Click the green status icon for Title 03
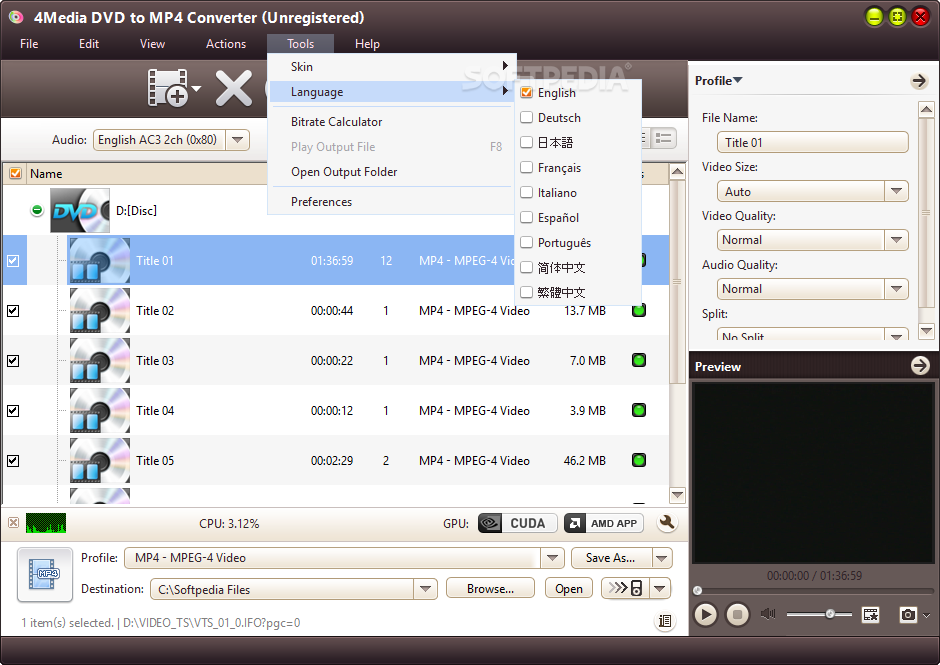 tap(639, 360)
